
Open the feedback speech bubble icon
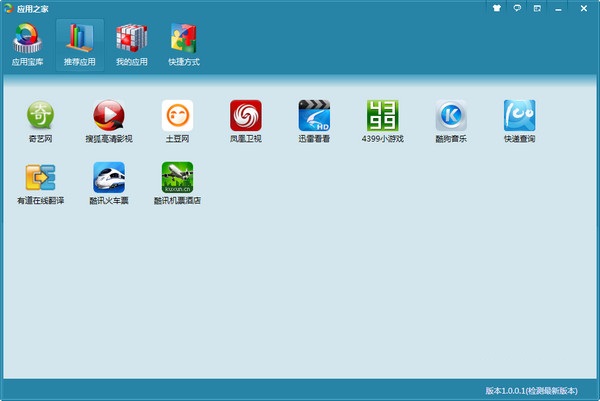[517, 8]
